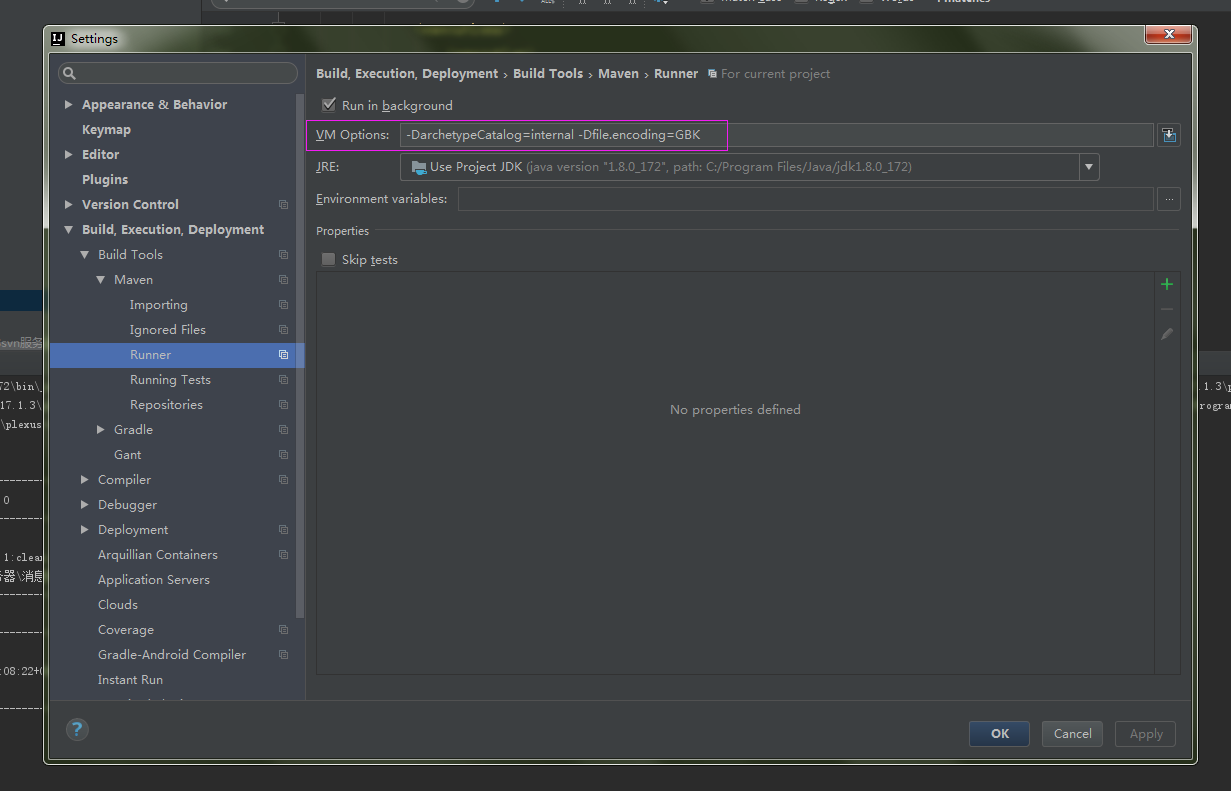1231x791 pixels.
Task: Click project-level icon beside Arquillian Containers
Action: tap(283, 555)
